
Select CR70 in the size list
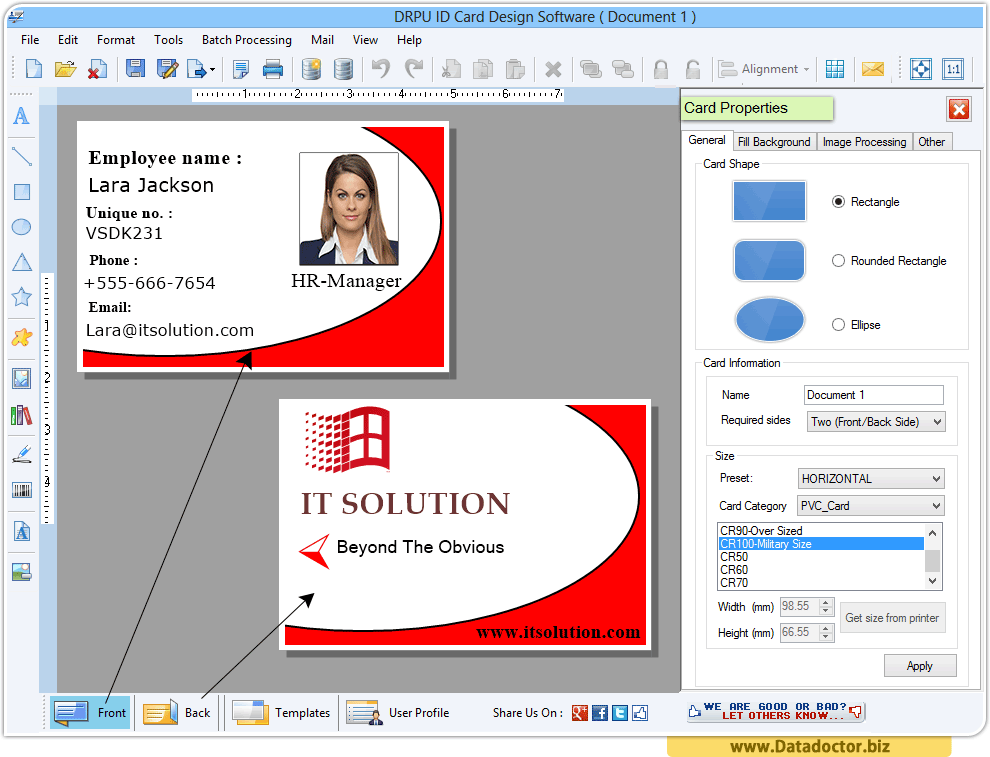click(821, 583)
